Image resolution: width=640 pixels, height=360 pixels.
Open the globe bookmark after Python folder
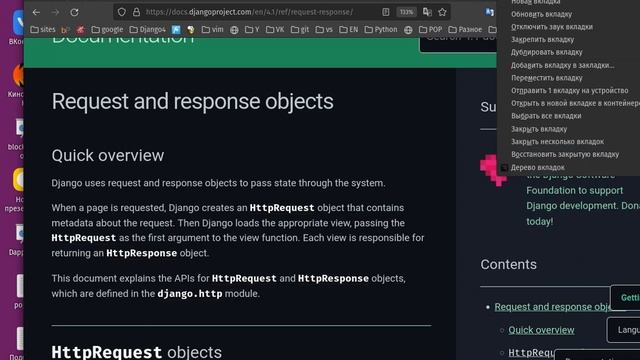[408, 29]
